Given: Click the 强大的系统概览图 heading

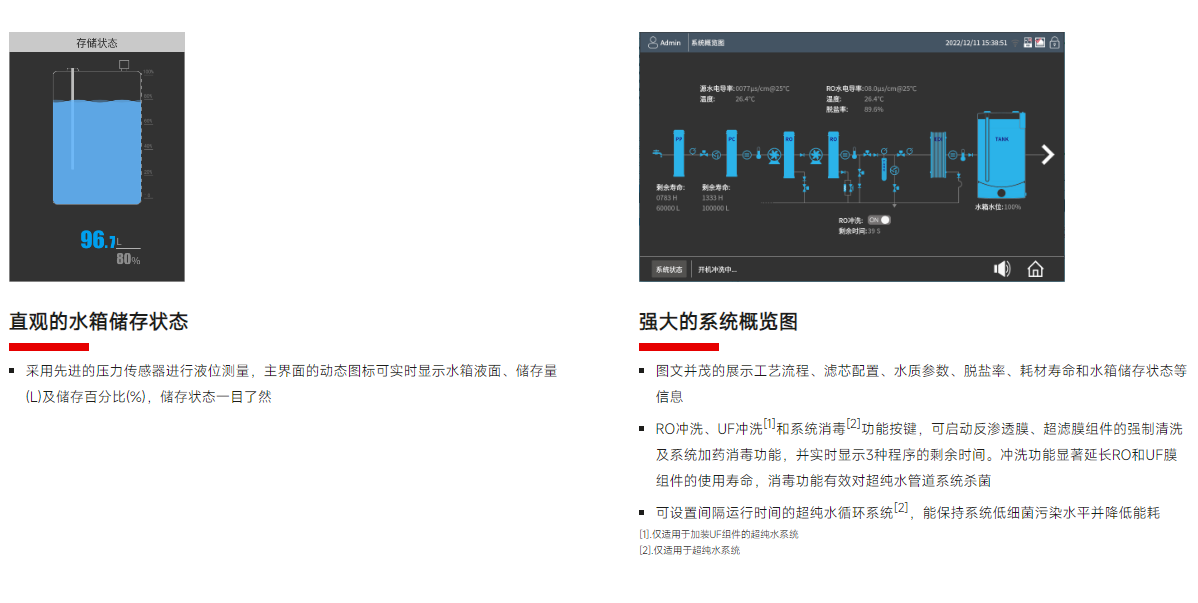Looking at the screenshot, I should (x=718, y=322).
